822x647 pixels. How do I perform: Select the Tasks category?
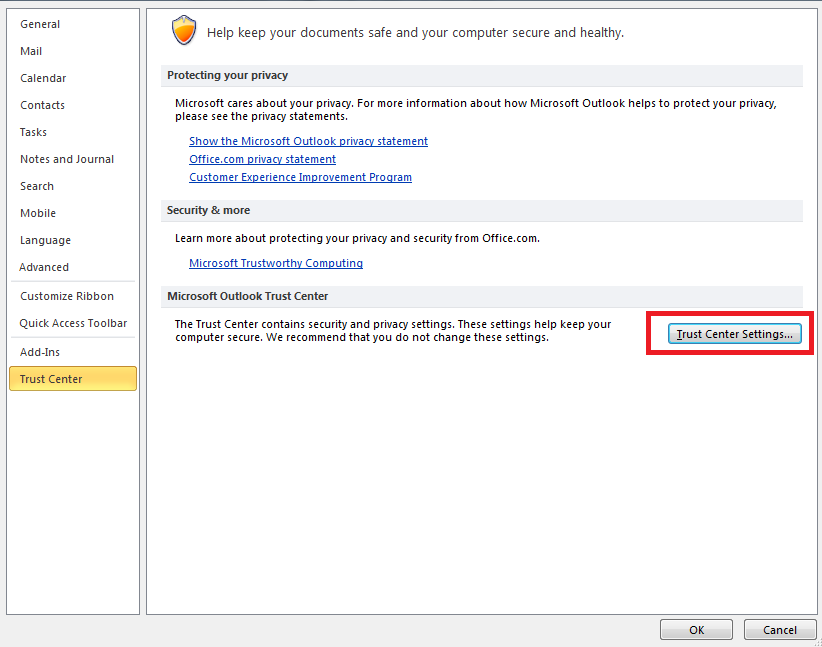(33, 132)
